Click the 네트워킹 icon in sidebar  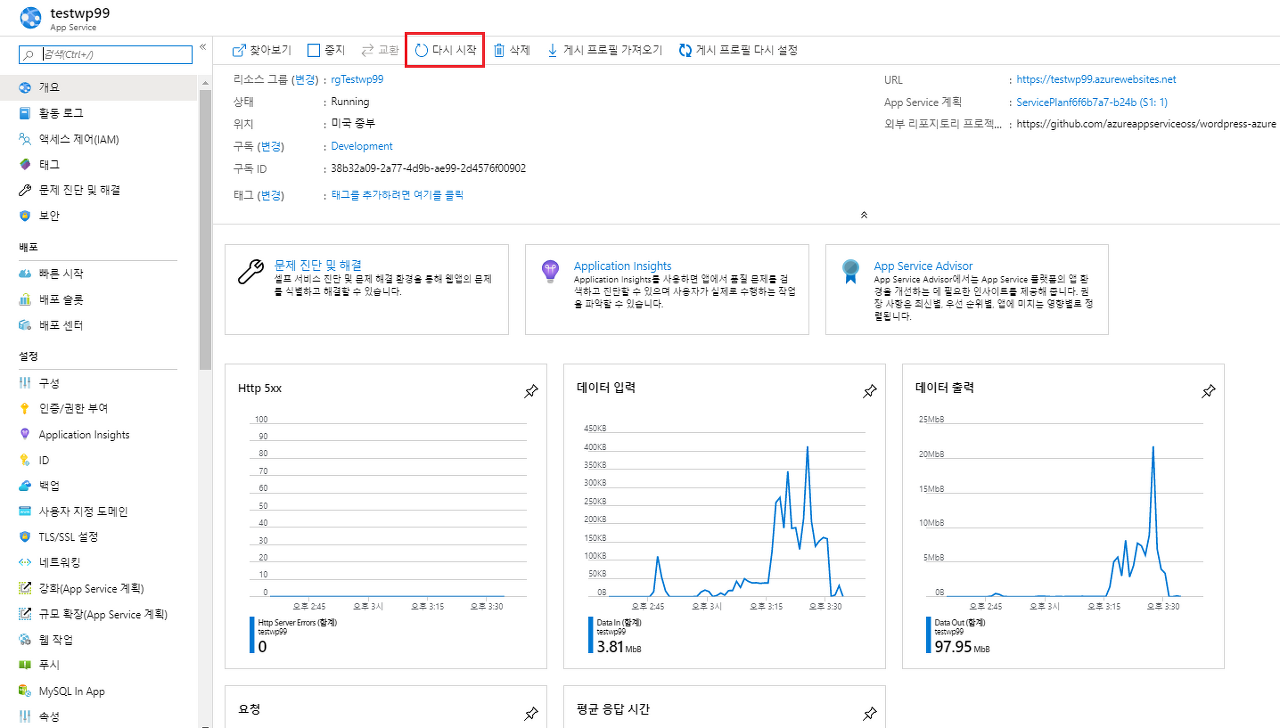click(25, 562)
